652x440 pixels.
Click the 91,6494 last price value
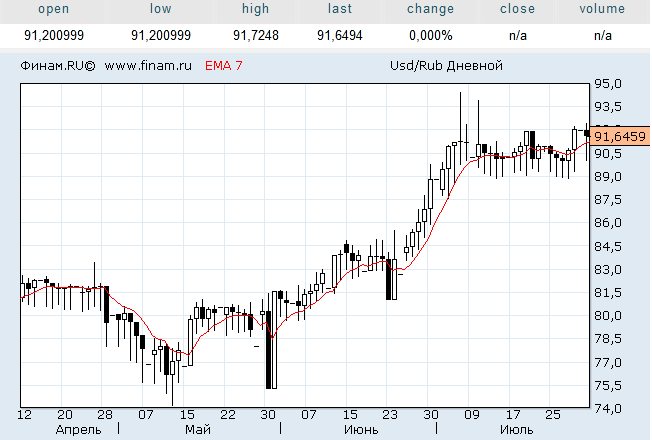point(340,34)
